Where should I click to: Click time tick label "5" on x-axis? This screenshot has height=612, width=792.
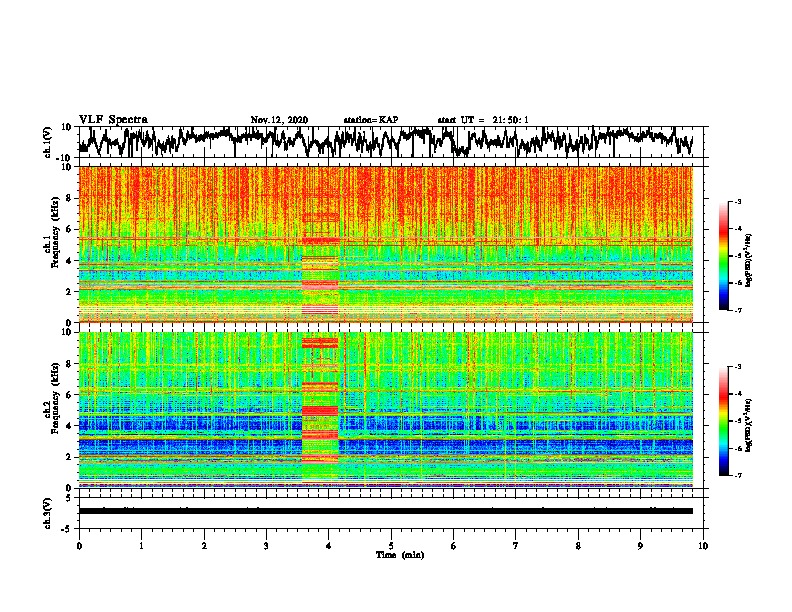click(391, 546)
